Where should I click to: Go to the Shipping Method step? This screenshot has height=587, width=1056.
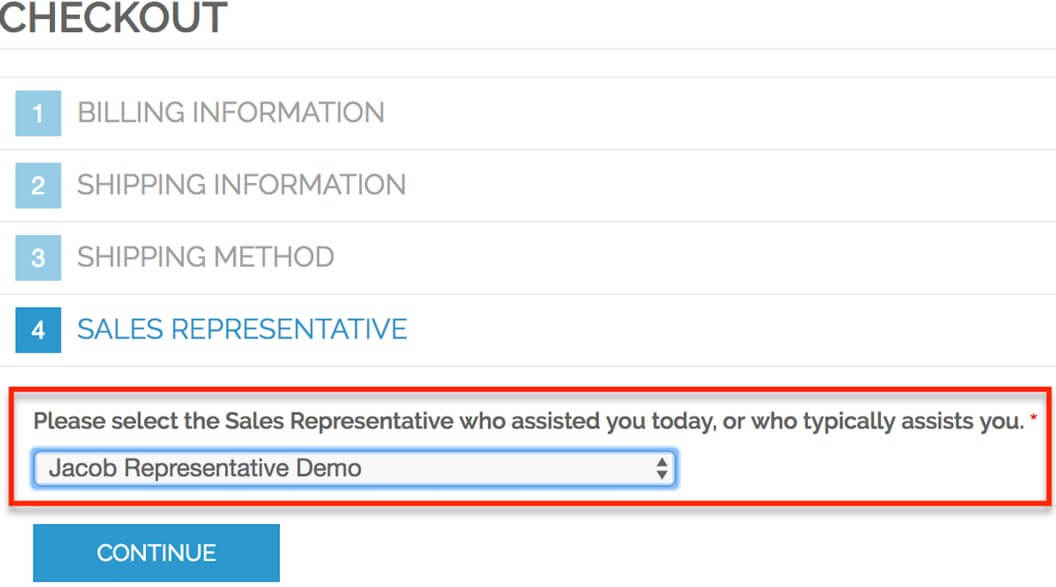click(x=206, y=257)
